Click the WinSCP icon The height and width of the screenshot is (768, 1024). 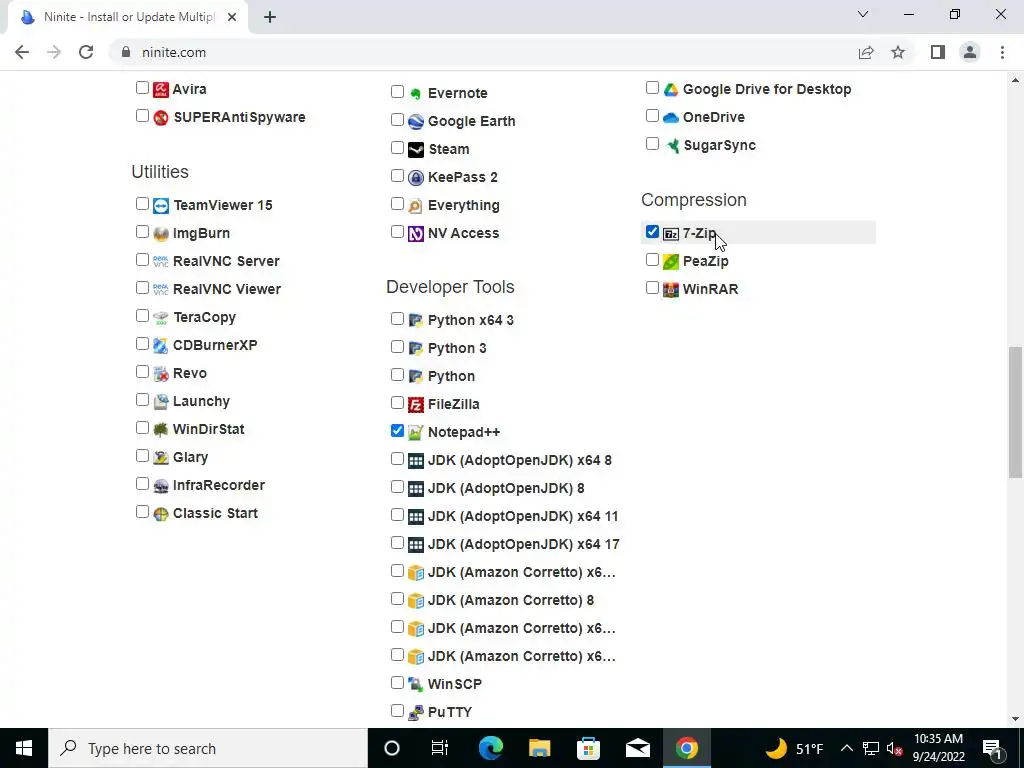[416, 684]
